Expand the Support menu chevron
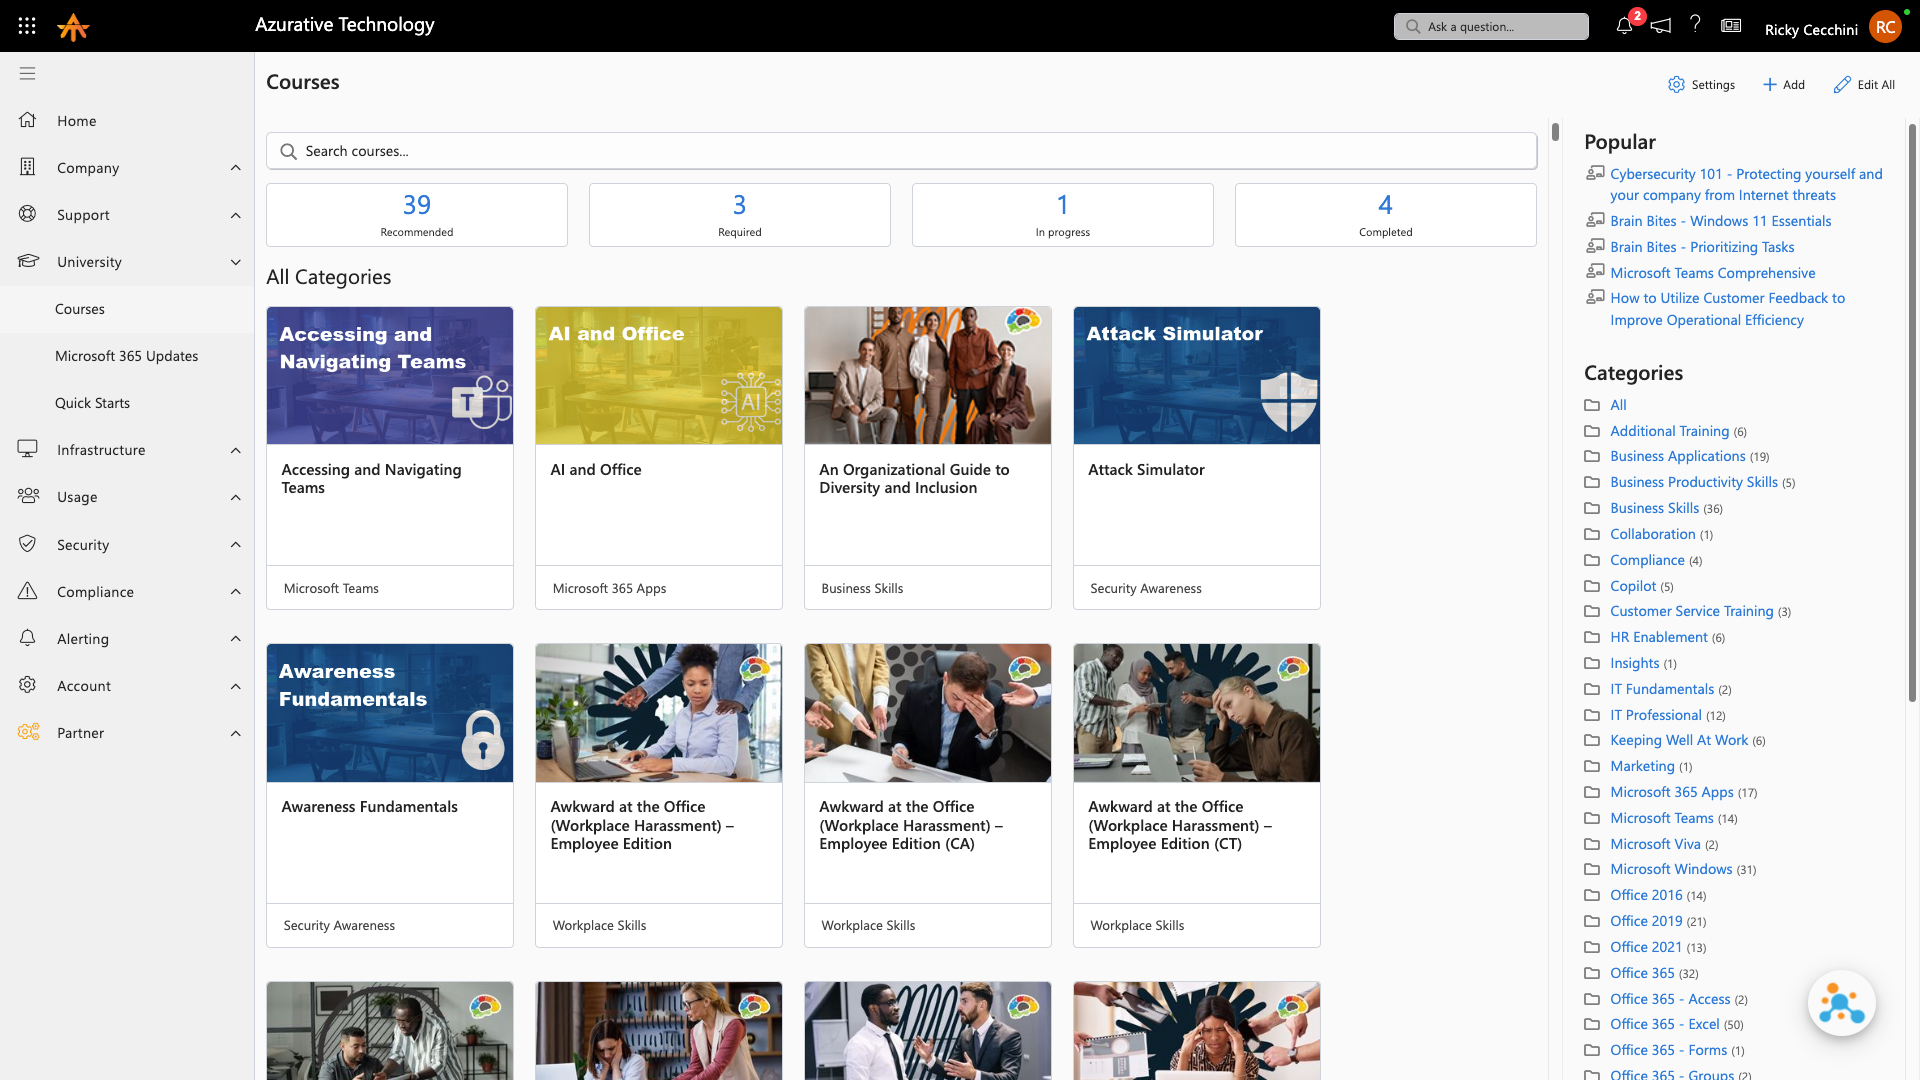This screenshot has height=1080, width=1920. click(x=236, y=215)
